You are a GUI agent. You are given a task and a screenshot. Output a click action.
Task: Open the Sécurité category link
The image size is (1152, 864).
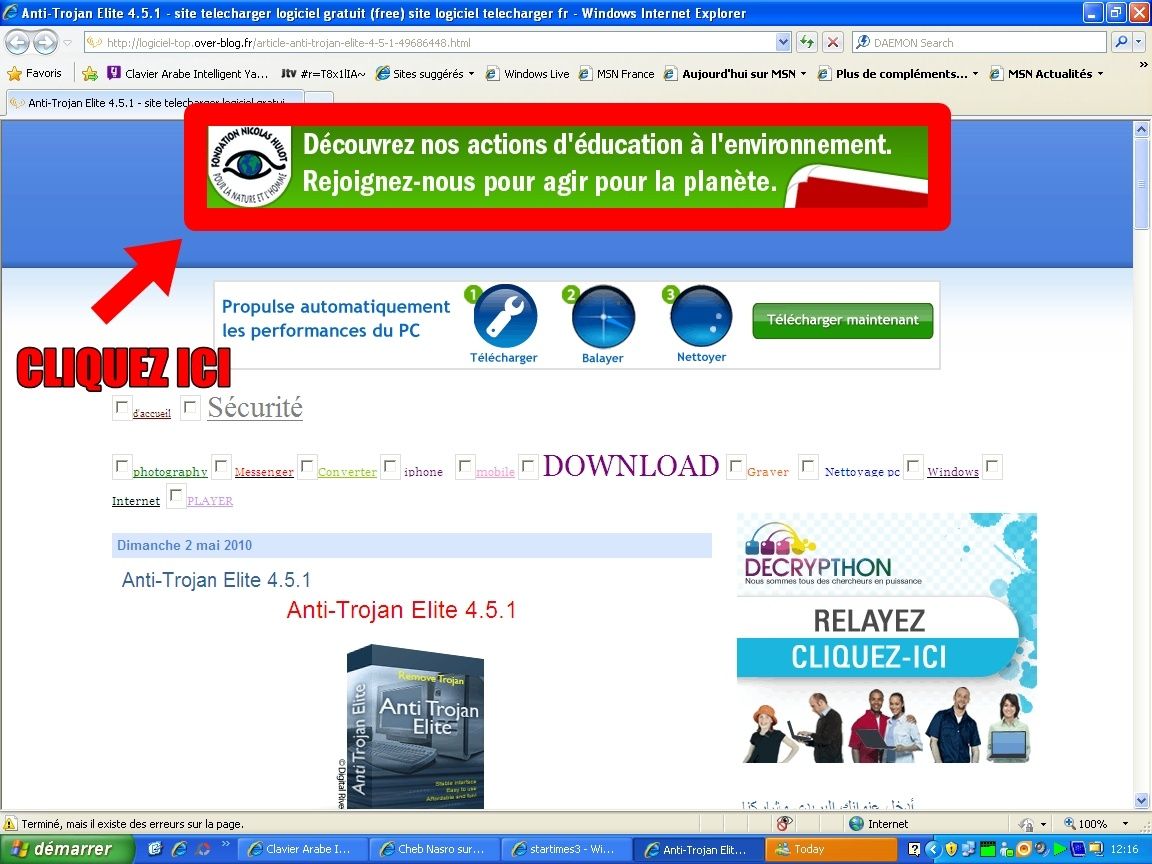pos(255,407)
